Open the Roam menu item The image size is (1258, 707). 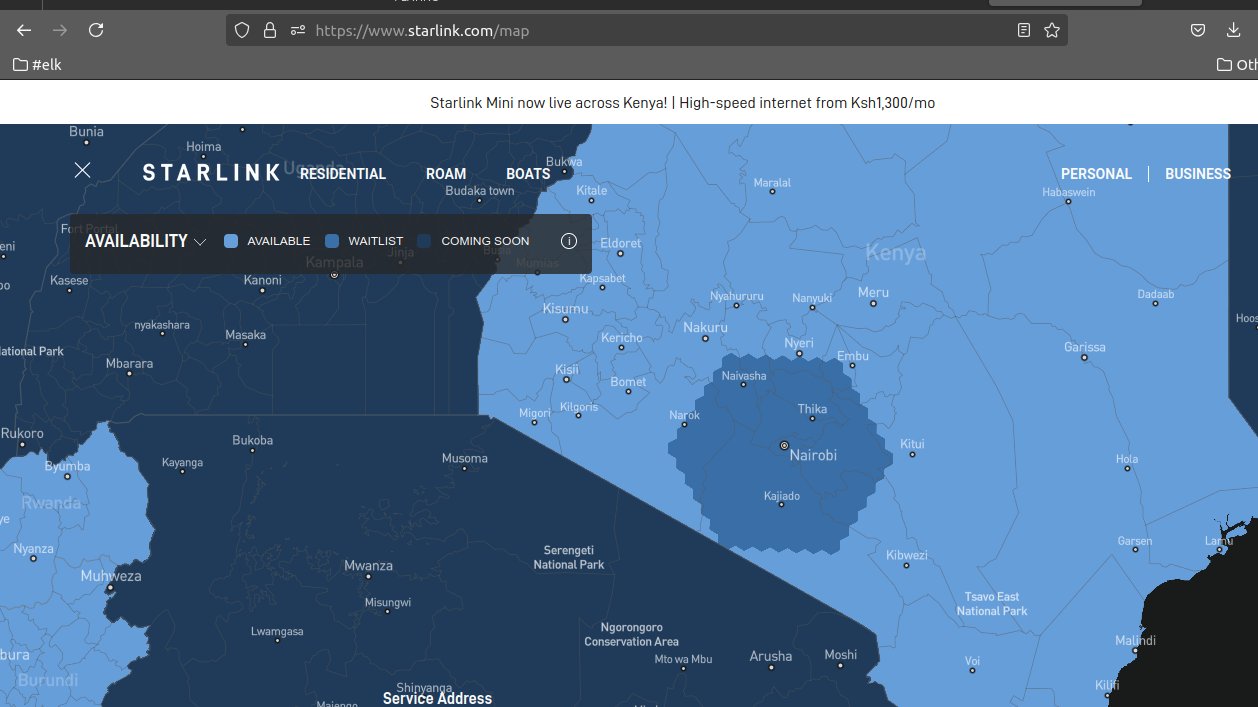pos(446,174)
